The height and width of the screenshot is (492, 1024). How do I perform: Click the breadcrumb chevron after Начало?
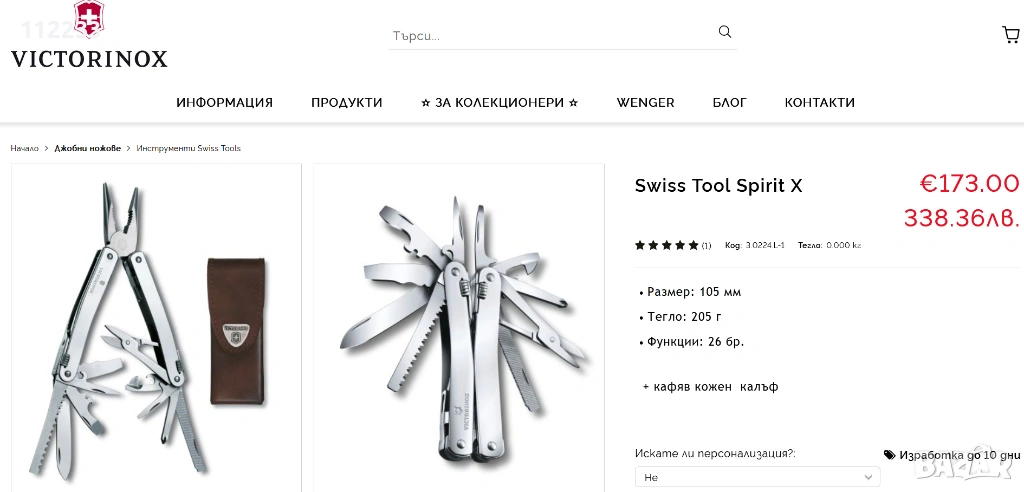tap(47, 148)
